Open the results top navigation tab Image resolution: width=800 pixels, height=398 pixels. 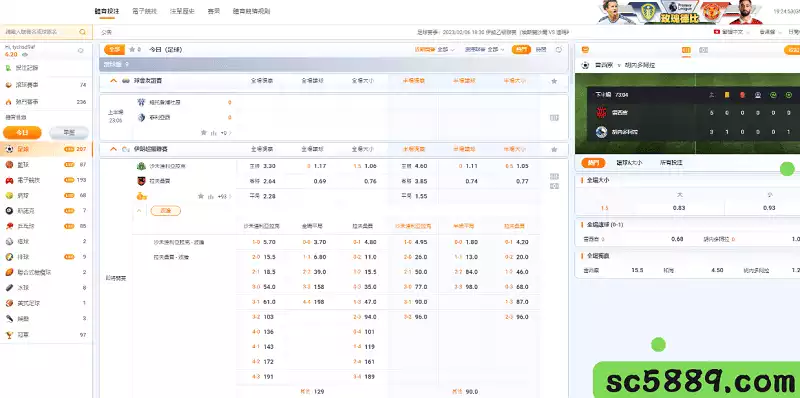(214, 11)
